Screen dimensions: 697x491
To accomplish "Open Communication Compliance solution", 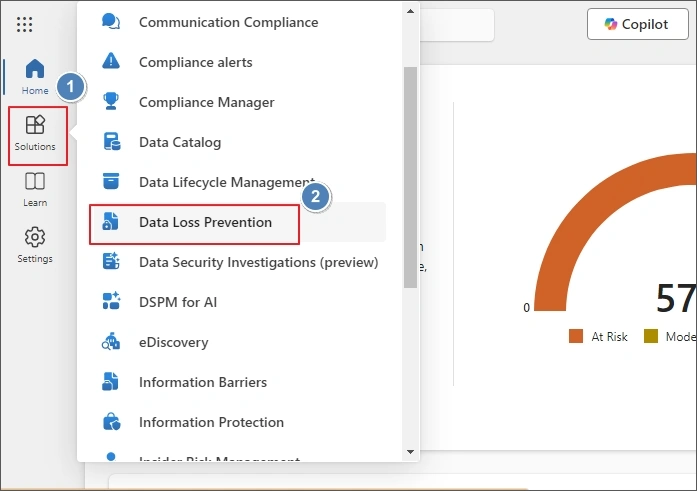I will coord(228,22).
